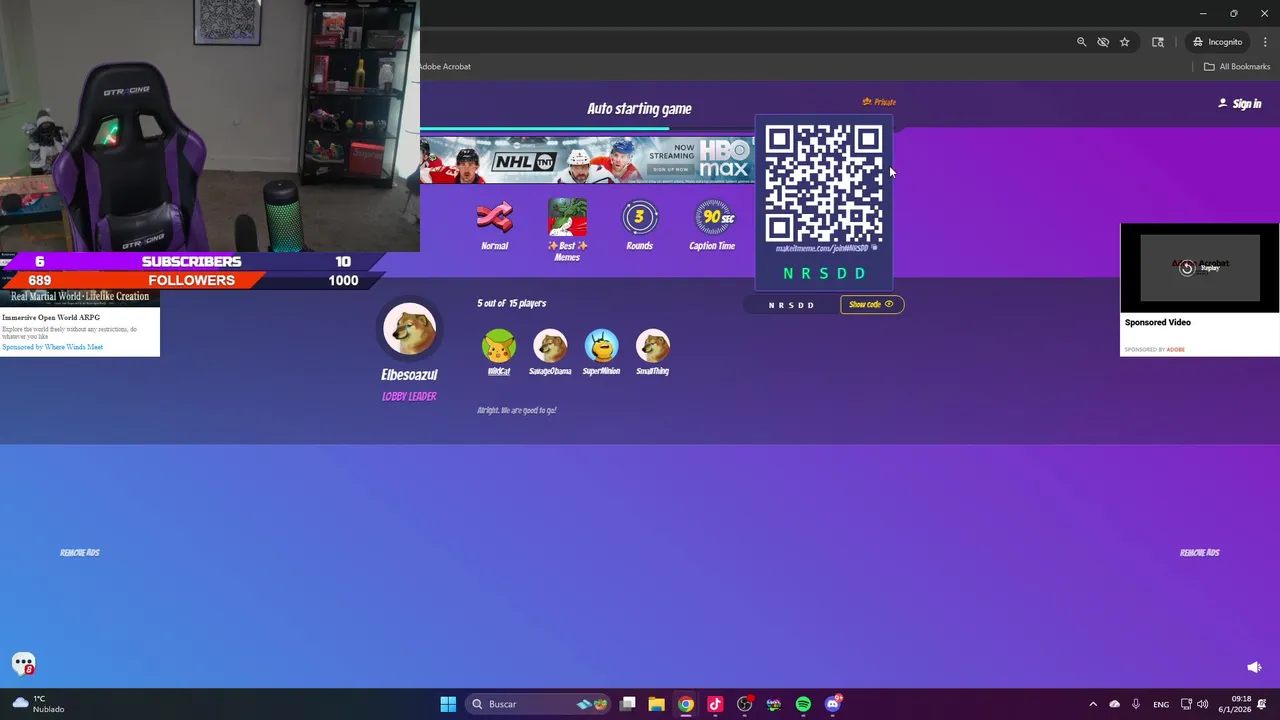
Task: Click the third-party cookies eye-slash icon
Action: 1103,42
